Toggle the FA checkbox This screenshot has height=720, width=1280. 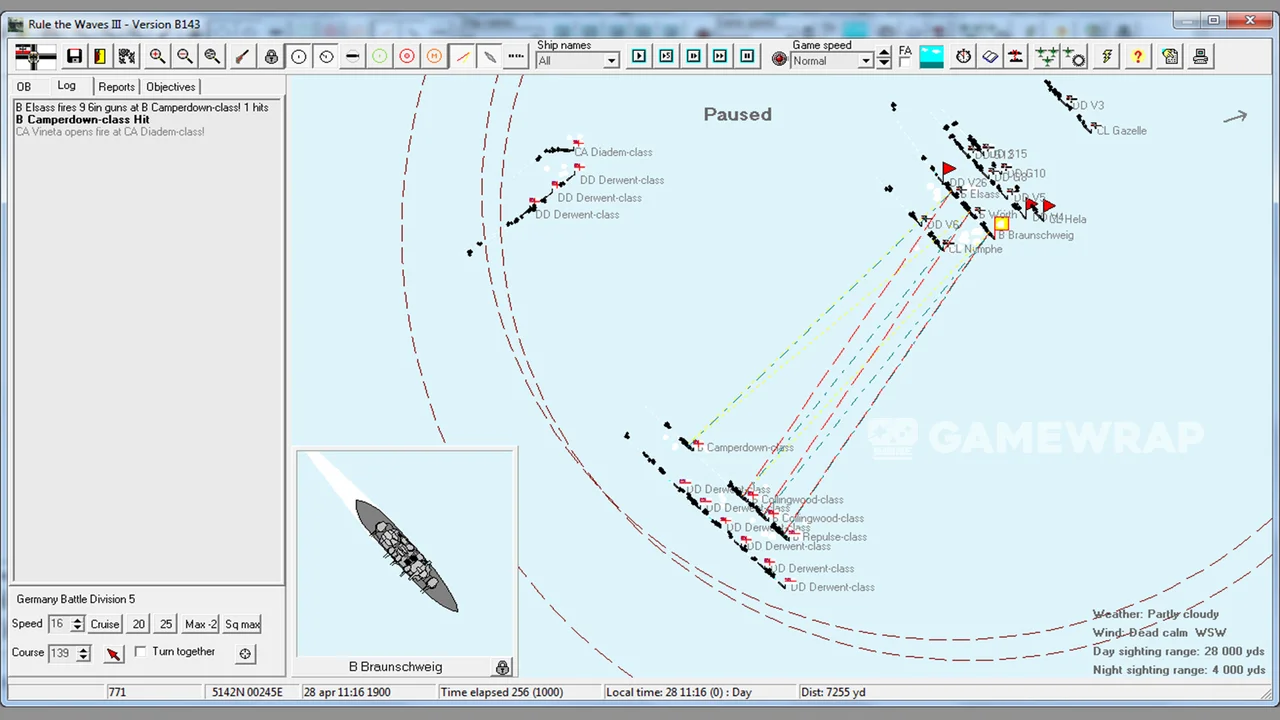pos(904,62)
